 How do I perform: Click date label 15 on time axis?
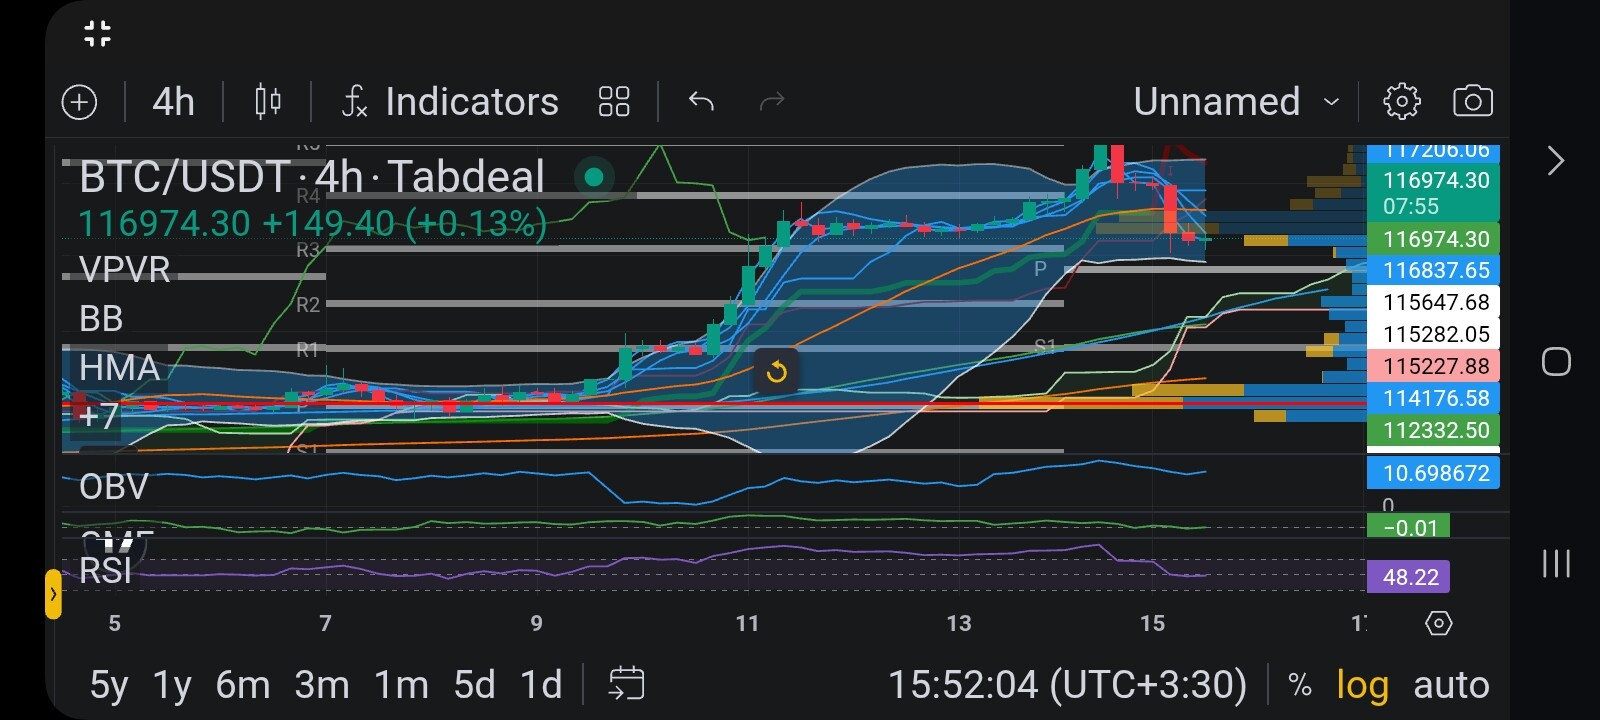coord(1152,623)
